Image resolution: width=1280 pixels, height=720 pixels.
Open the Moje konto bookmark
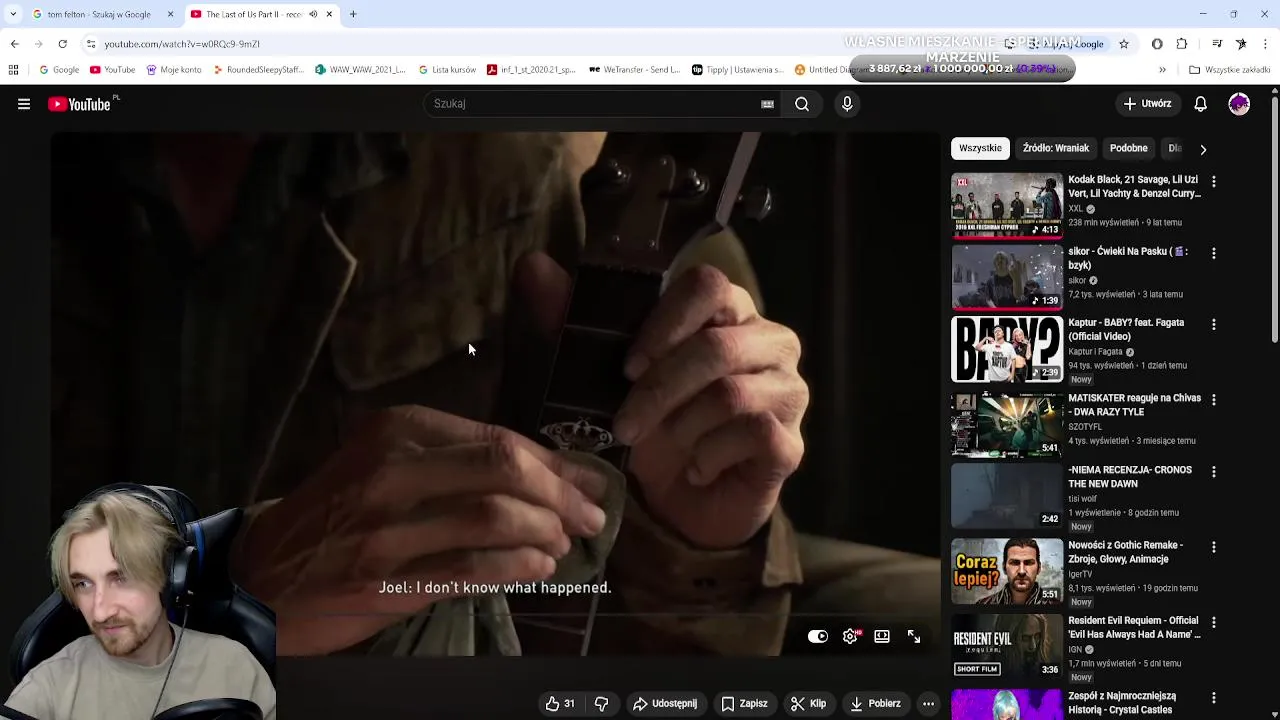tap(174, 70)
